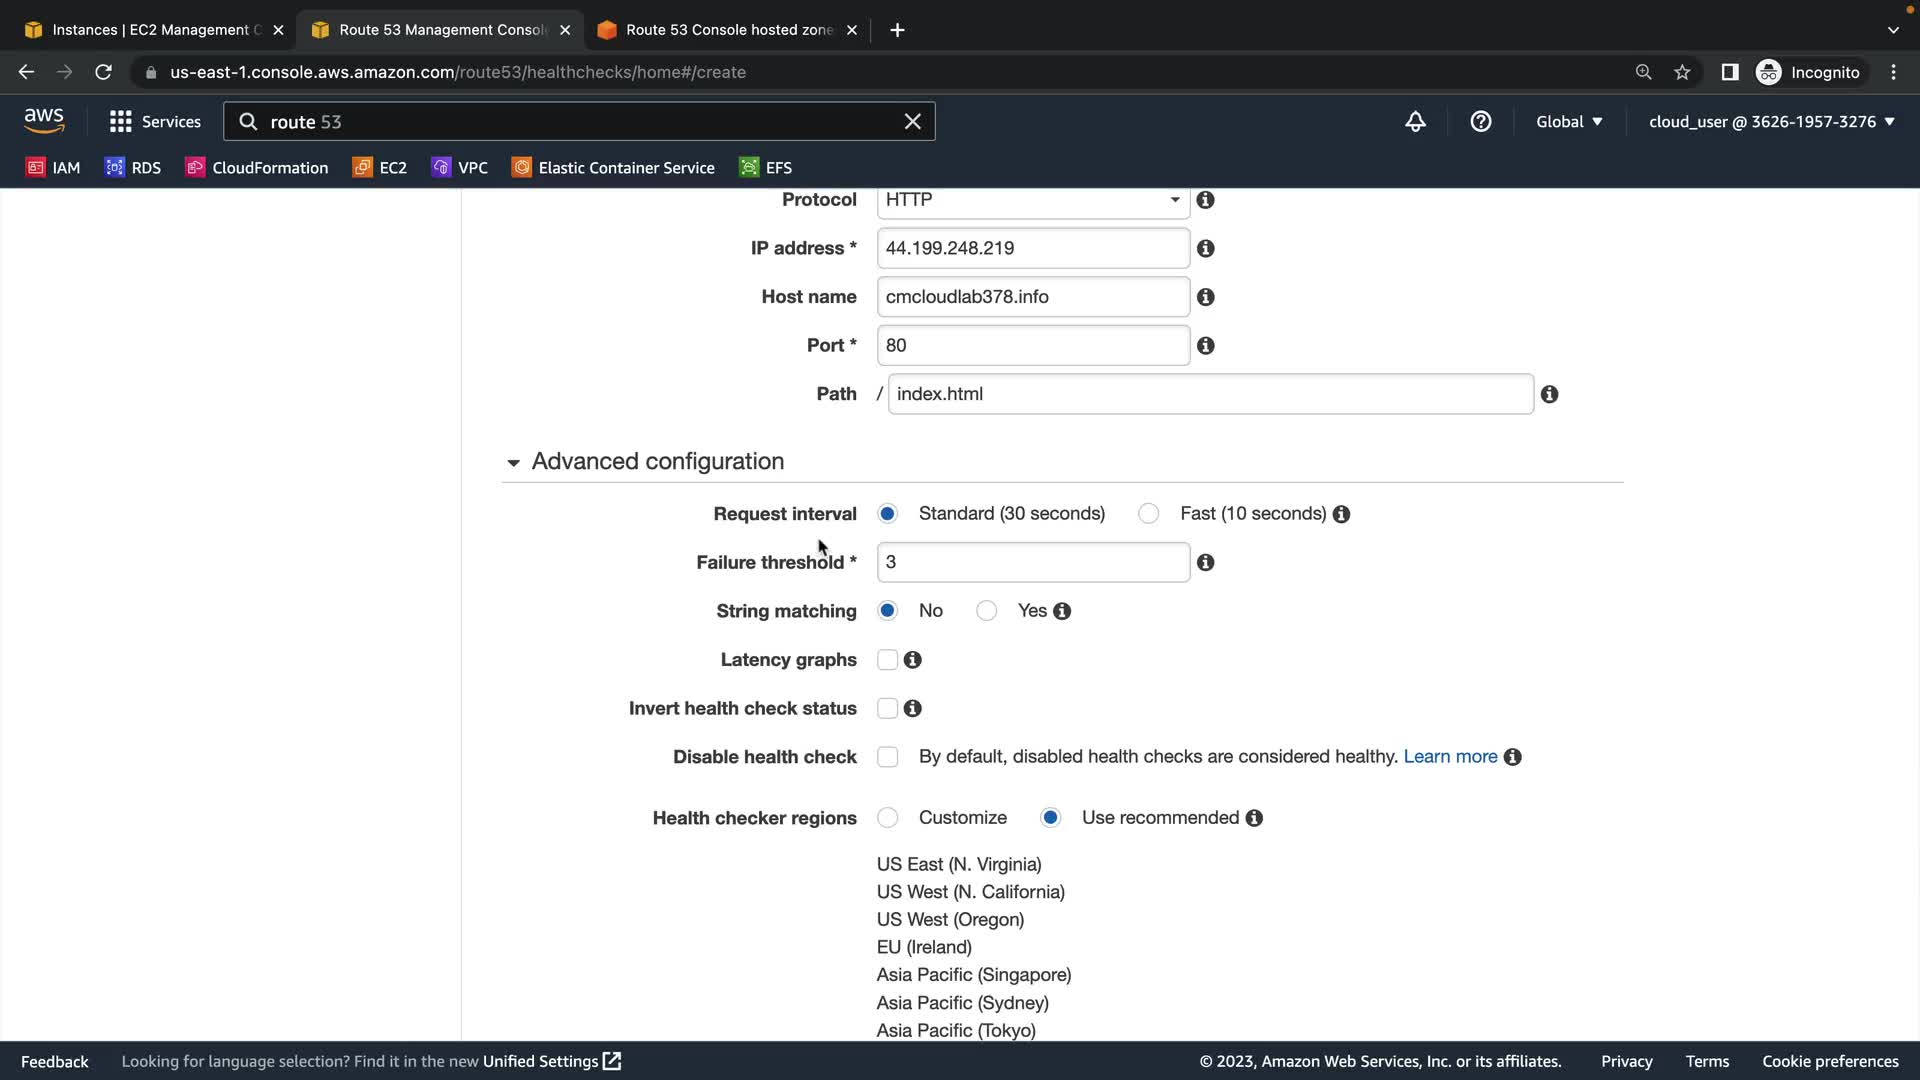Click the Learn more link
Viewport: 1920px width, 1080px height.
click(x=1449, y=757)
